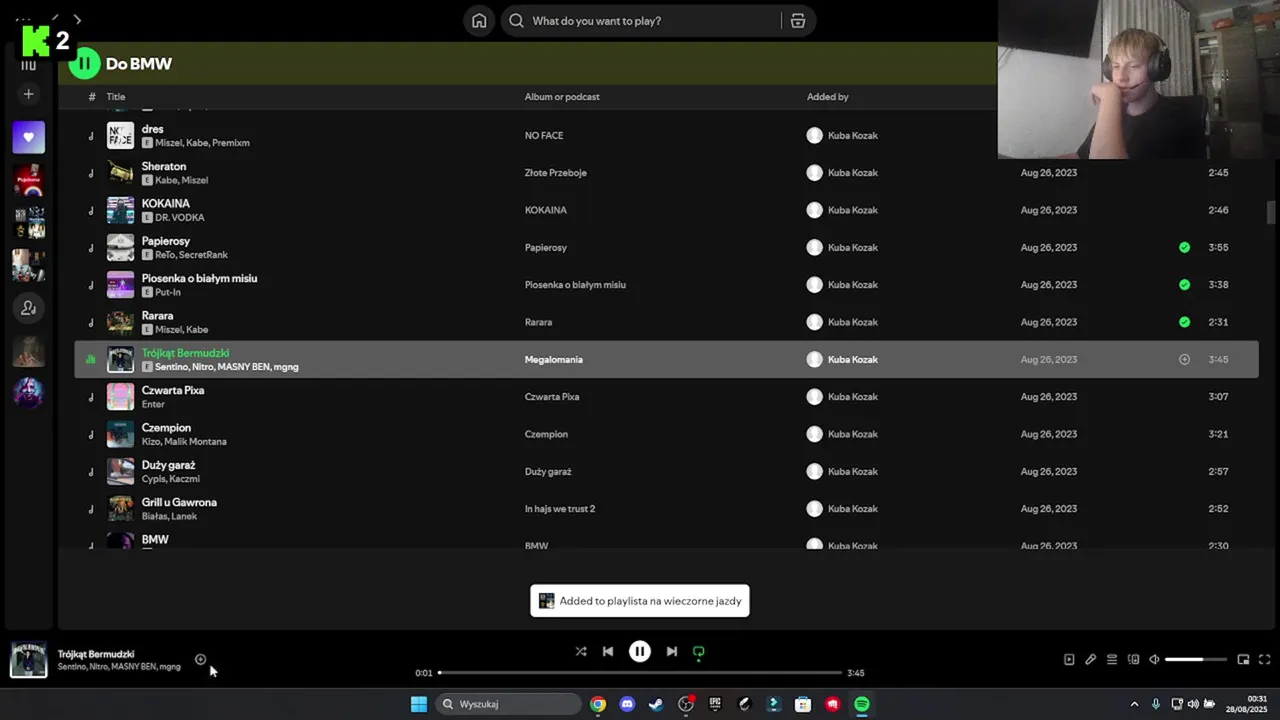
Task: Open album link 'In hajs we trust 2'
Action: [x=559, y=509]
